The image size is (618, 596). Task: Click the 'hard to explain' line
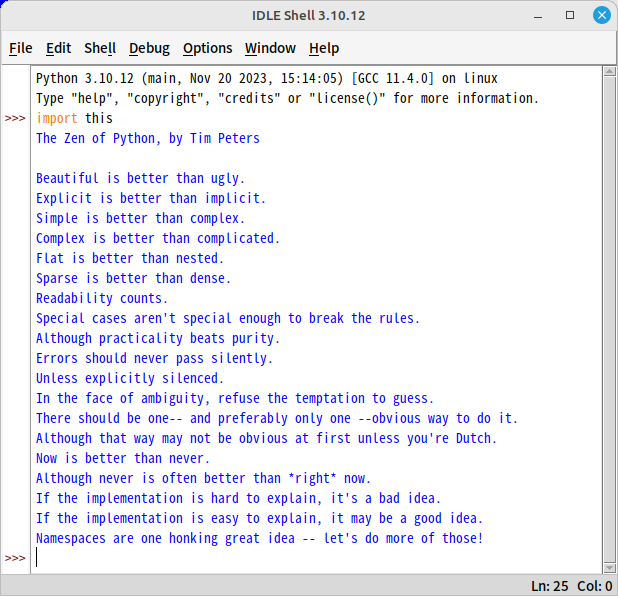pyautogui.click(x=238, y=499)
